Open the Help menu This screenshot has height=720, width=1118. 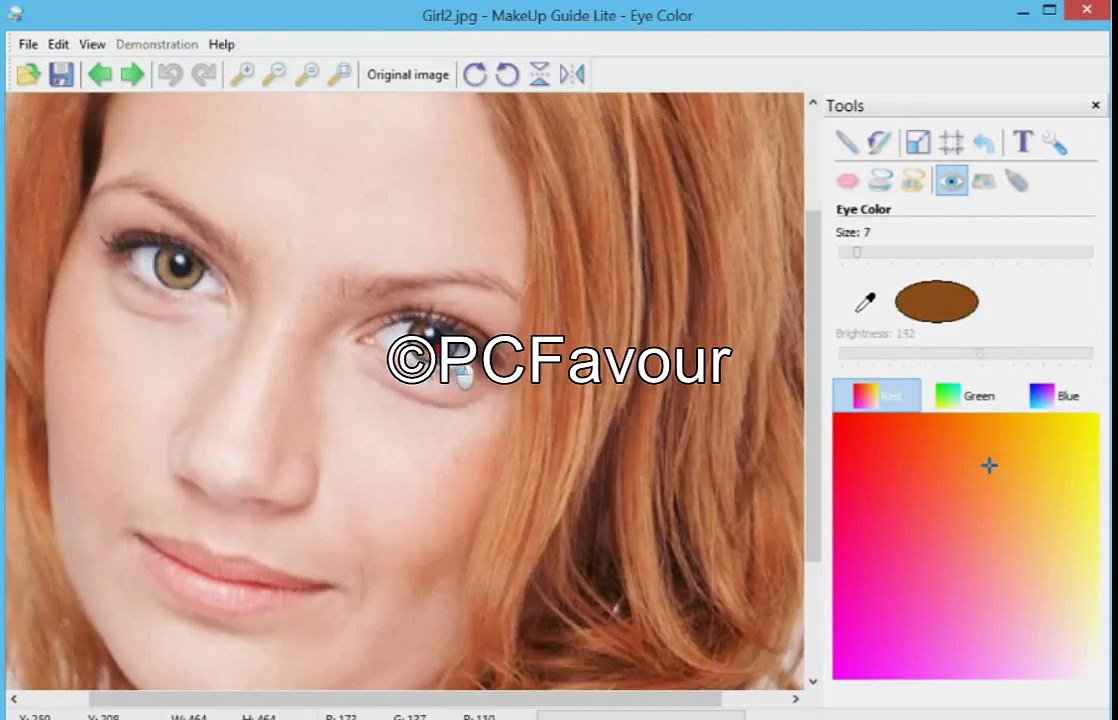coord(222,44)
